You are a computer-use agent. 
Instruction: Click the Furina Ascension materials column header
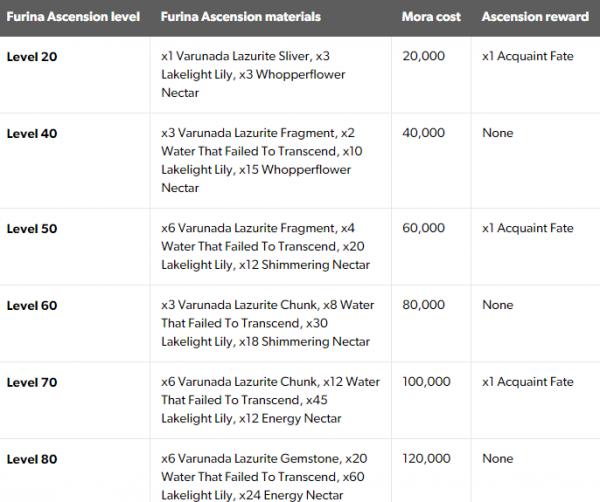[240, 17]
